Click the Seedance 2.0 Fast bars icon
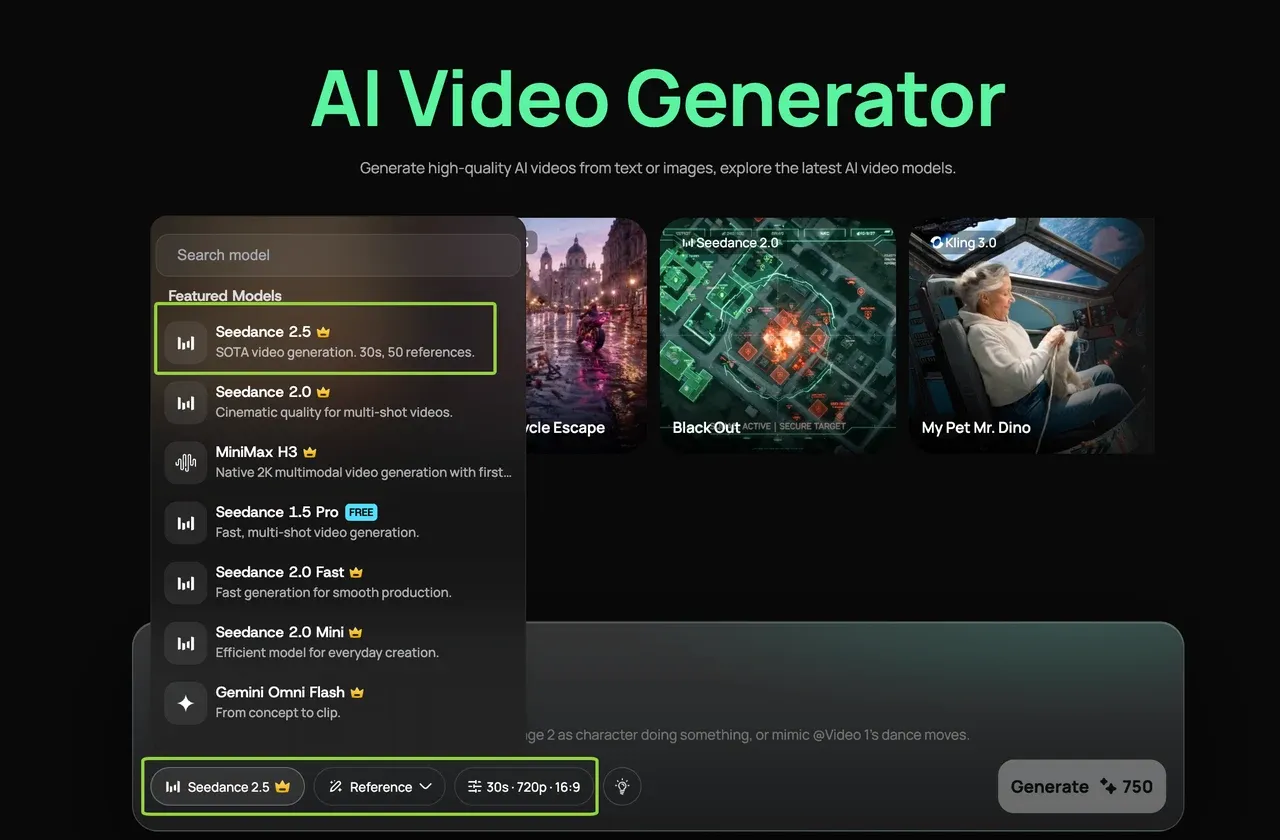 (186, 582)
